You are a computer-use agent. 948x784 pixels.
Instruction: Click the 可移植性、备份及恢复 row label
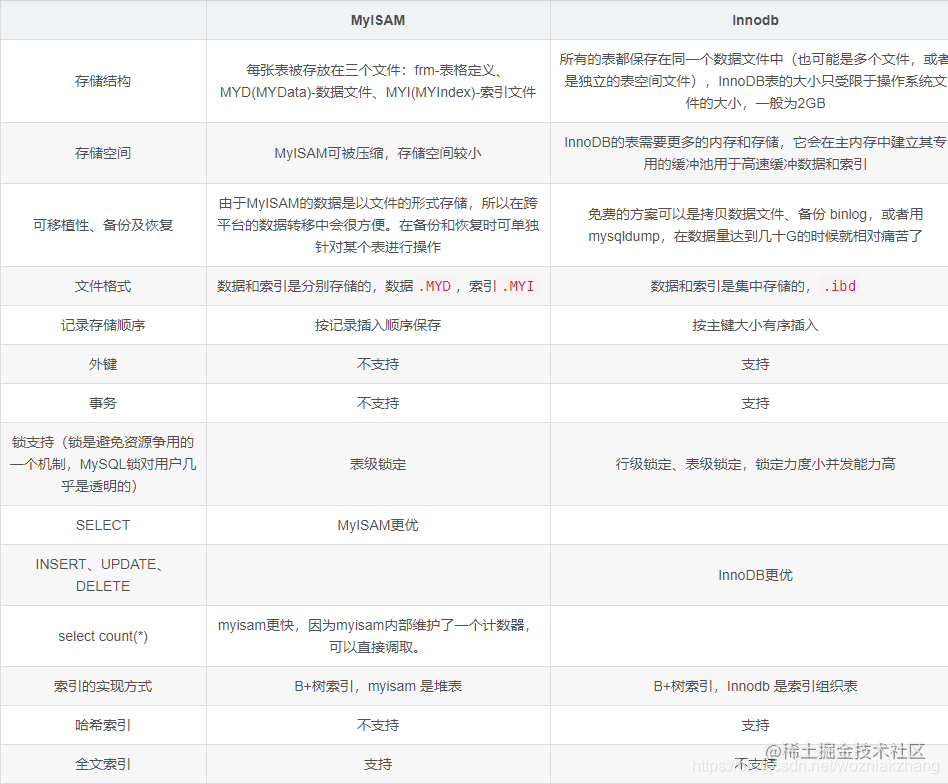pyautogui.click(x=103, y=225)
